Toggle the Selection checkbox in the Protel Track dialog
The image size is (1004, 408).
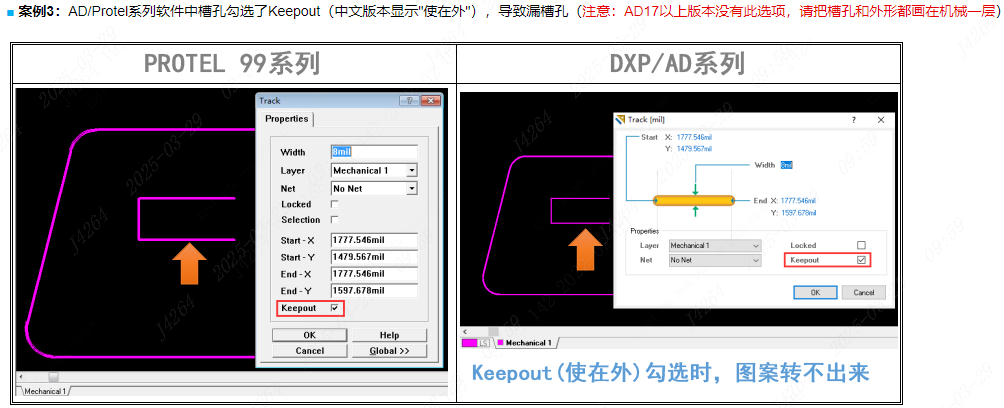point(334,220)
